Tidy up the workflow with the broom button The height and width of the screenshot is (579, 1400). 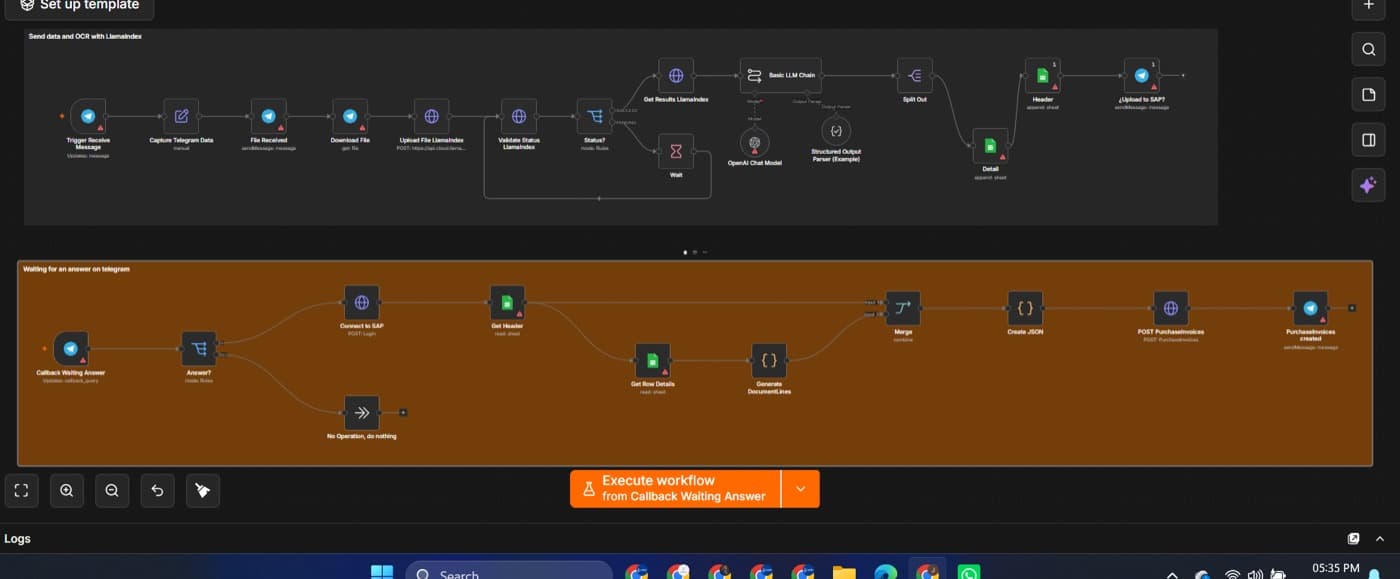tap(203, 490)
